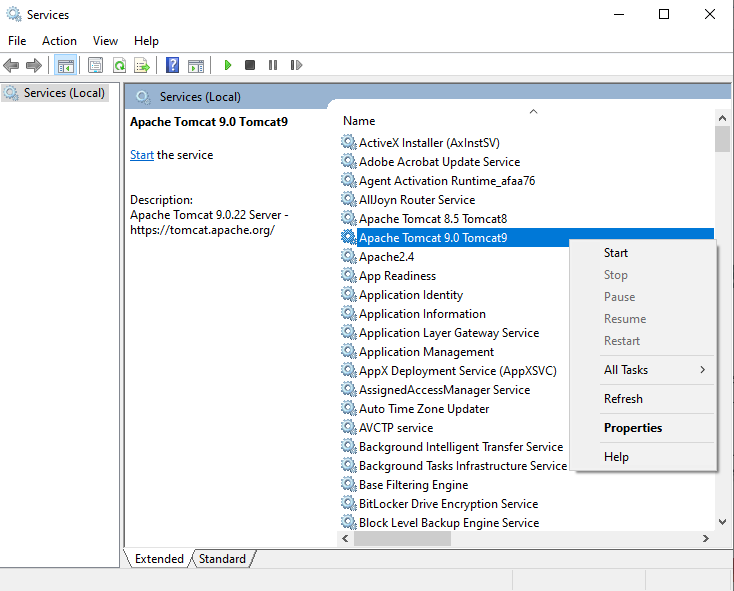Toggle Show/Hide Console Tree icon
Image resolution: width=734 pixels, height=591 pixels.
pyautogui.click(x=66, y=65)
